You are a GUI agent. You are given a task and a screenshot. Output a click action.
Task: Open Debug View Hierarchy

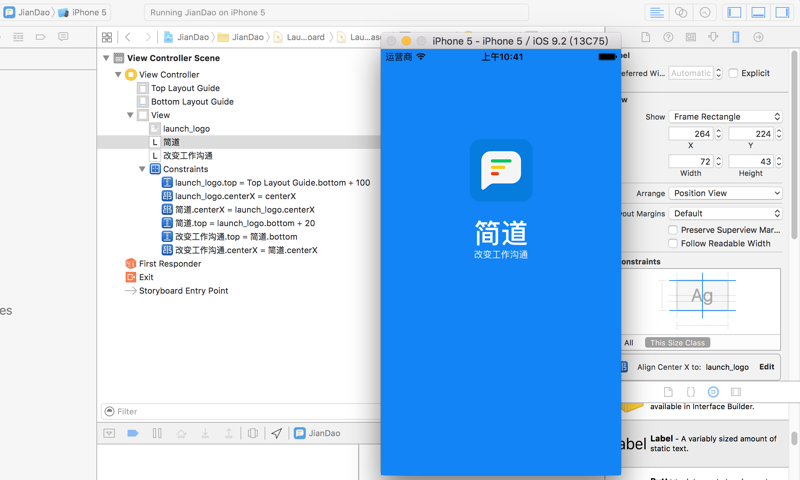point(253,433)
